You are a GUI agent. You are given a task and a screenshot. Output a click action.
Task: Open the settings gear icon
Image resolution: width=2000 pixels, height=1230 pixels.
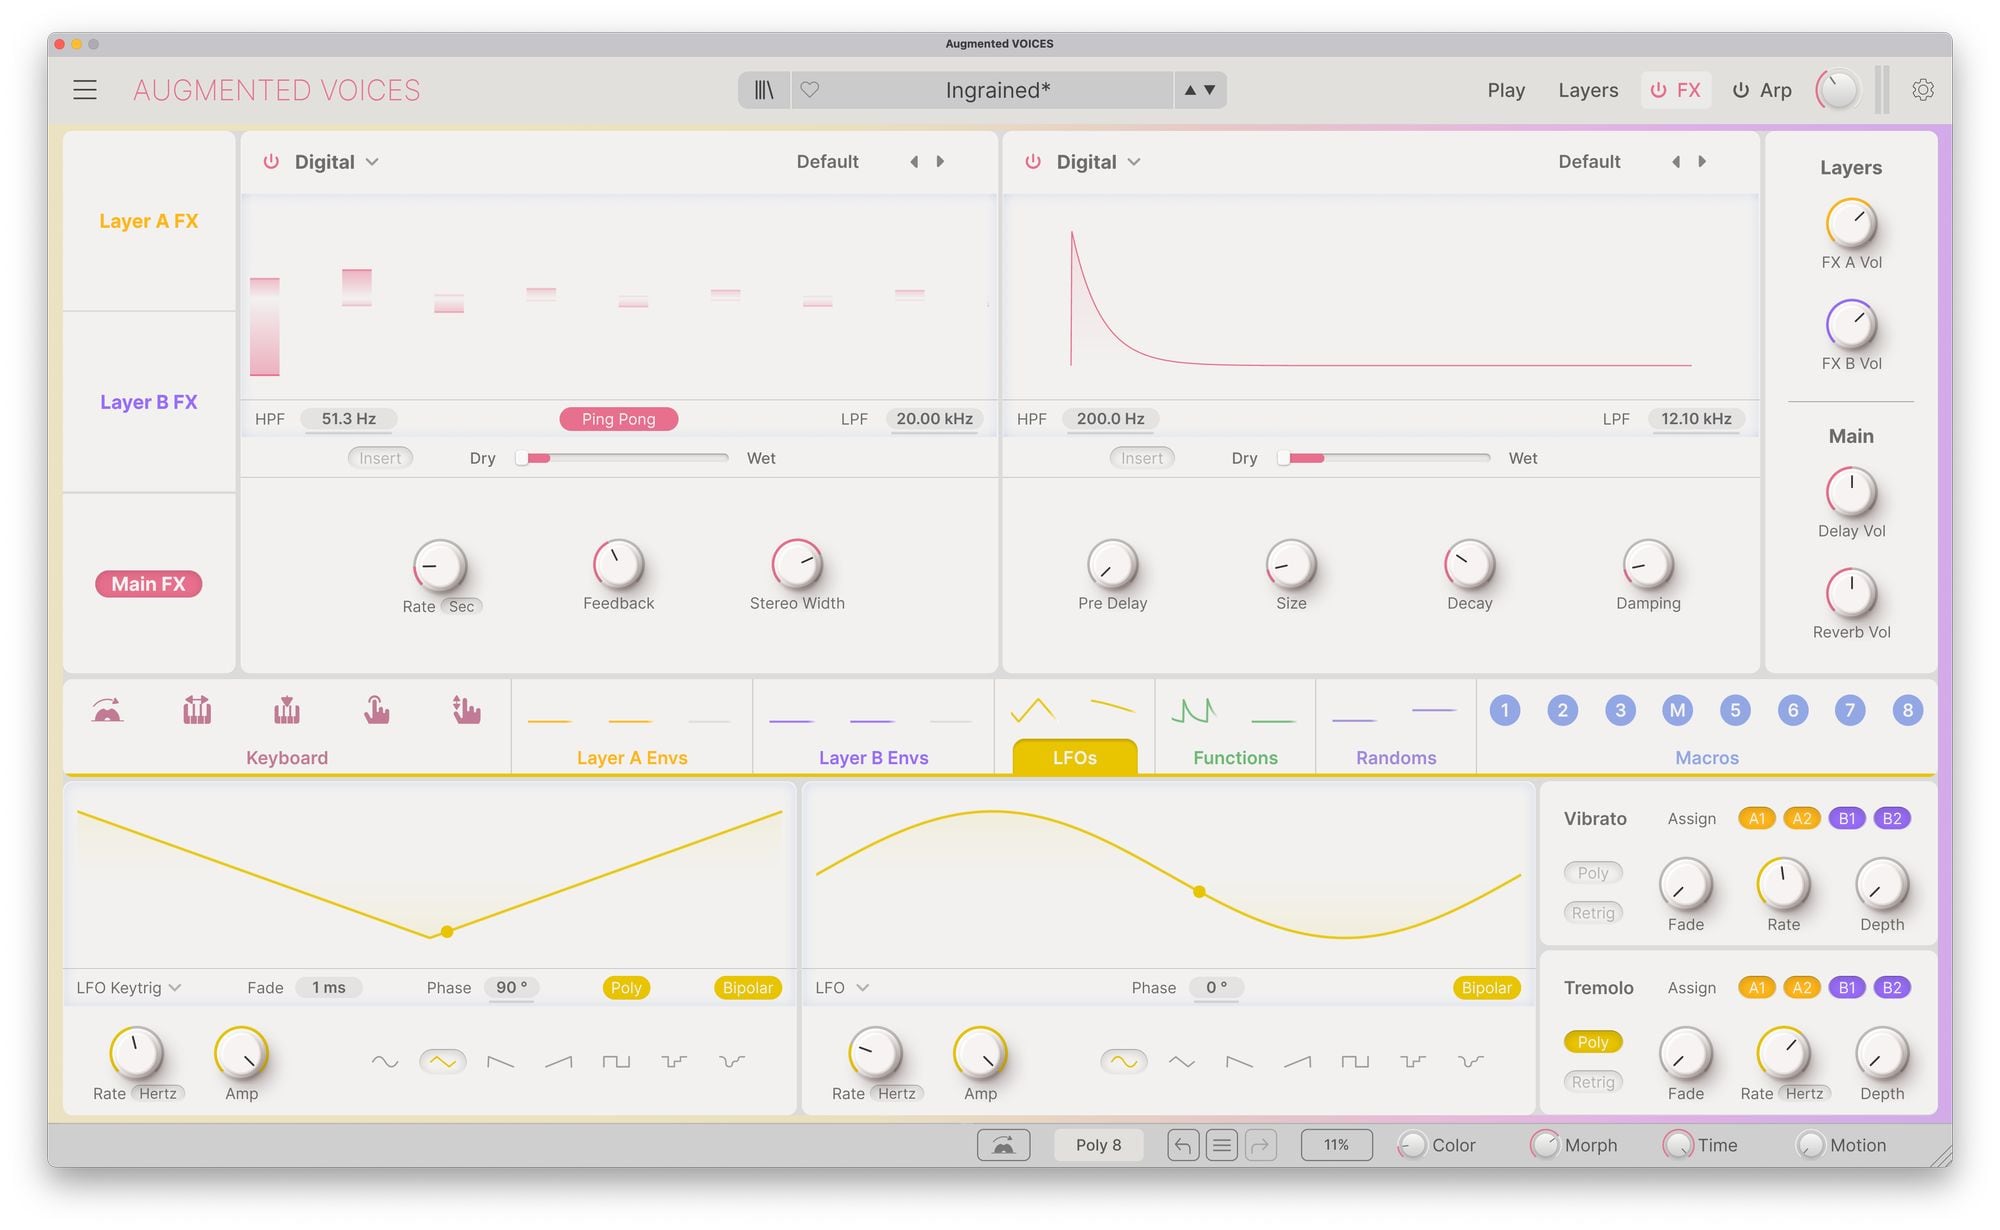(1922, 90)
